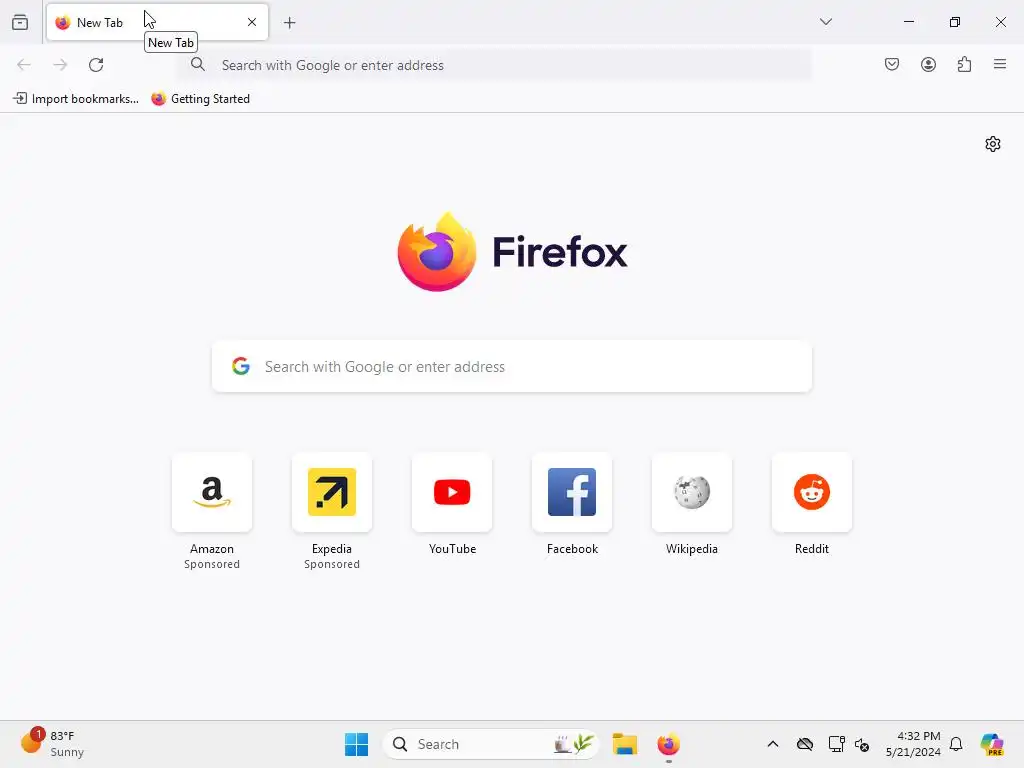This screenshot has height=768, width=1024.
Task: Close the New Tab tab
Action: (x=251, y=22)
